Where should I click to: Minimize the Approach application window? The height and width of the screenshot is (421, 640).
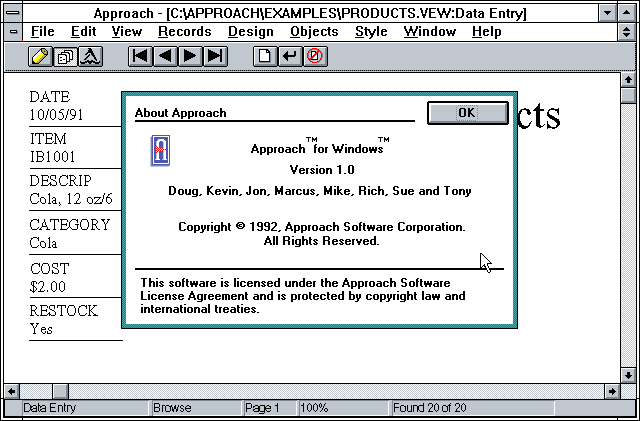coord(608,13)
